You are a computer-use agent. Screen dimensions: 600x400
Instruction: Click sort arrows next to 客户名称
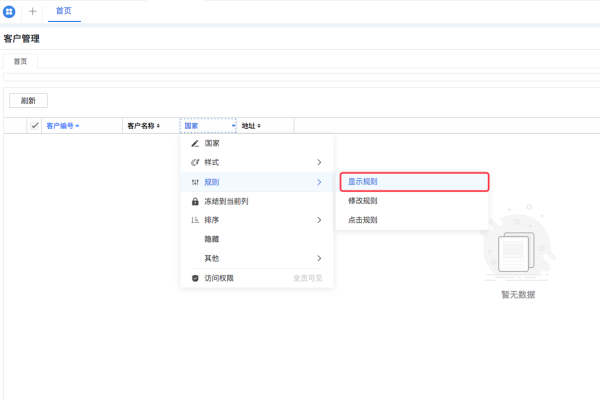[x=158, y=126]
